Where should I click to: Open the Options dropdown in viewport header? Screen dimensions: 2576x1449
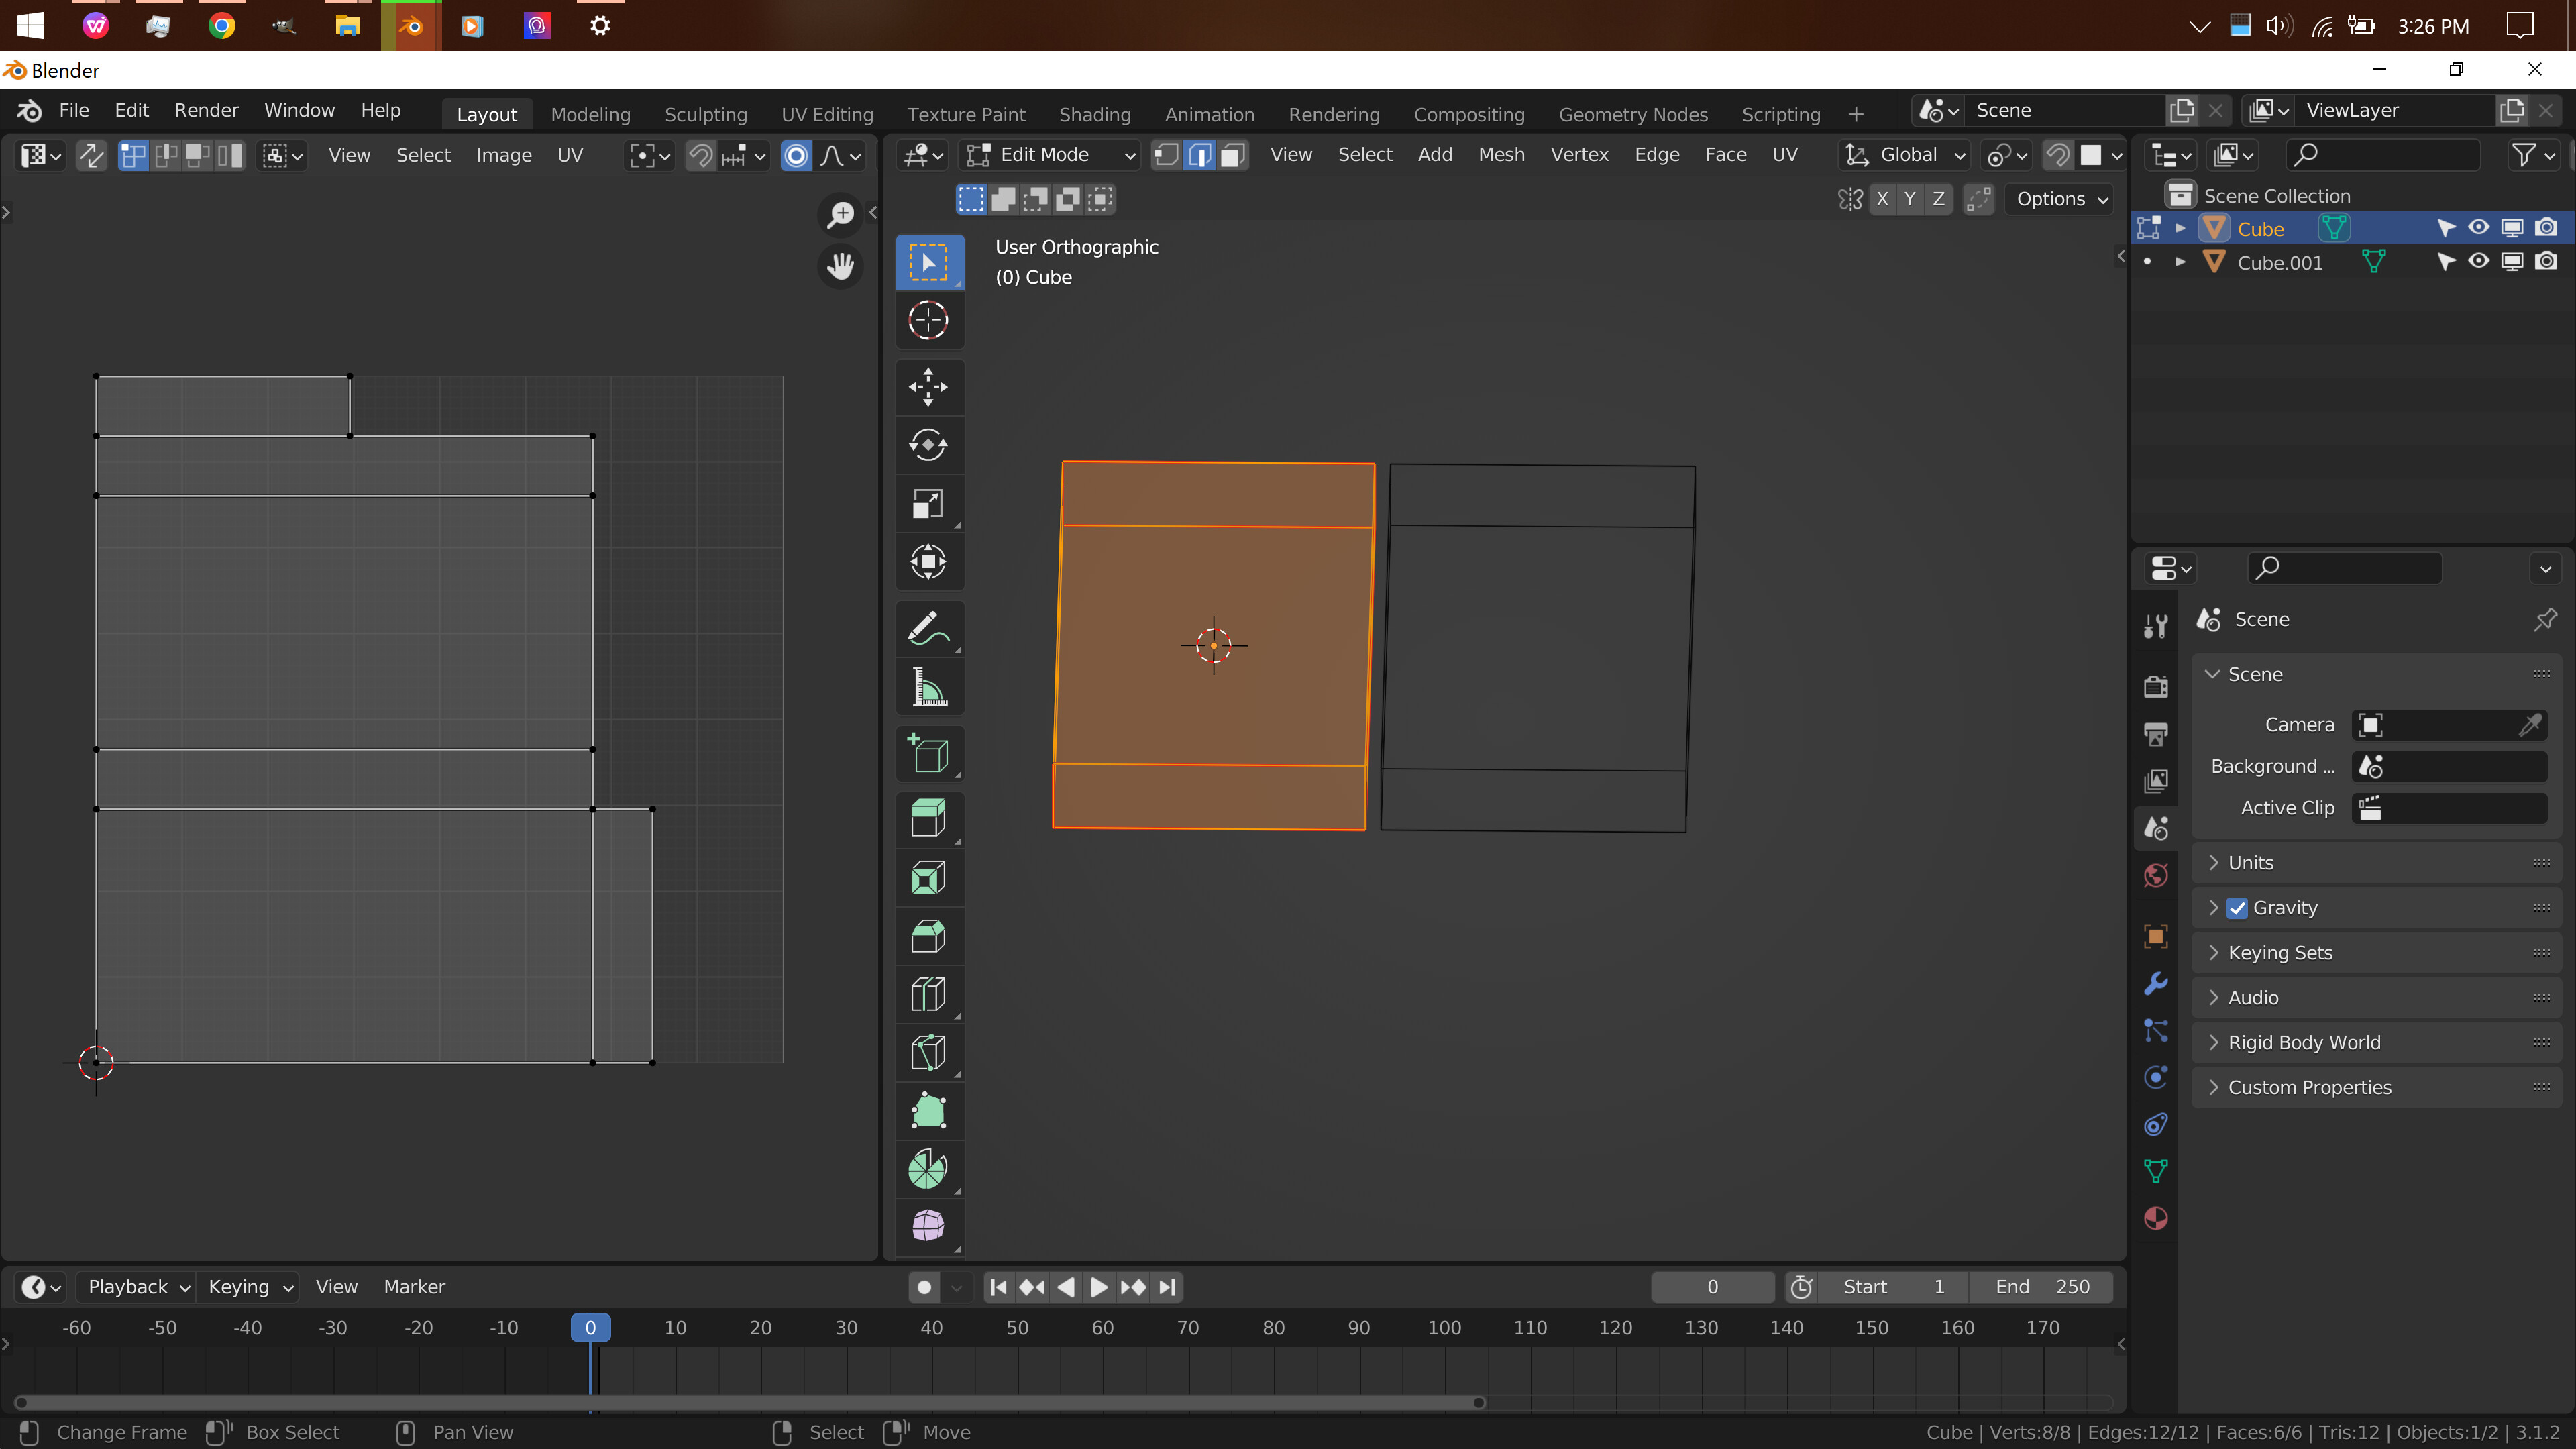click(2061, 199)
